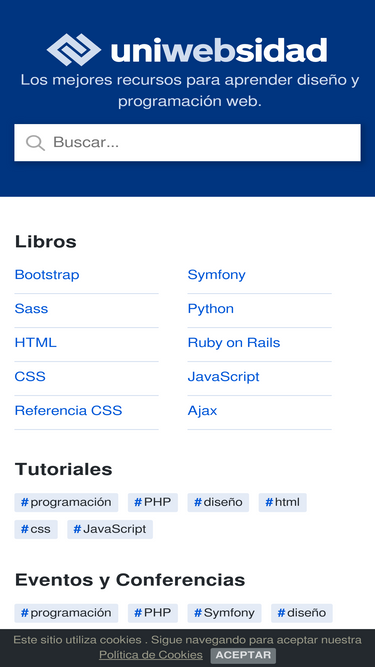This screenshot has height=667, width=375.
Task: Choose the #html tutorials tag
Action: [x=282, y=502]
